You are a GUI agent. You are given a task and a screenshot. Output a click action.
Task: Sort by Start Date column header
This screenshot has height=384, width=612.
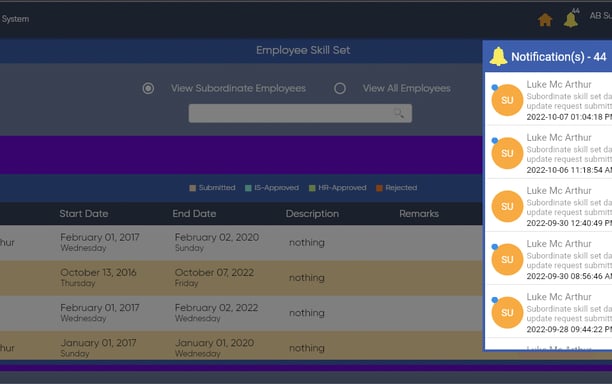pos(84,213)
